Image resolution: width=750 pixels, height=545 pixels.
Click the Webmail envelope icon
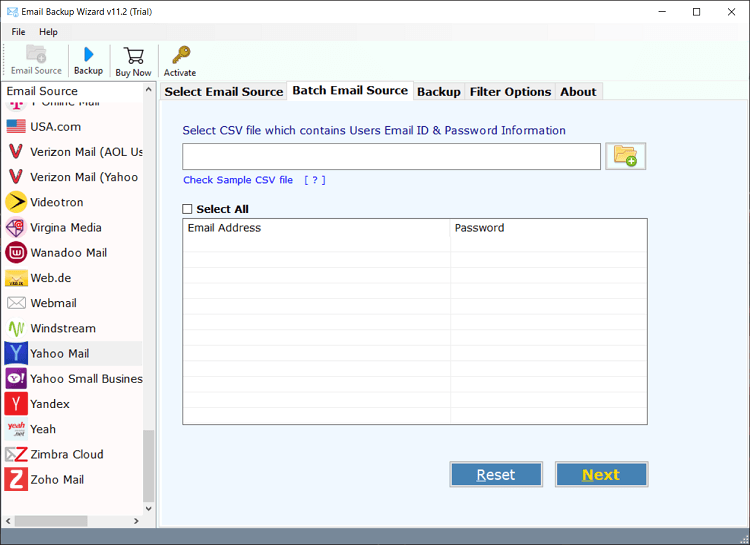(x=16, y=303)
